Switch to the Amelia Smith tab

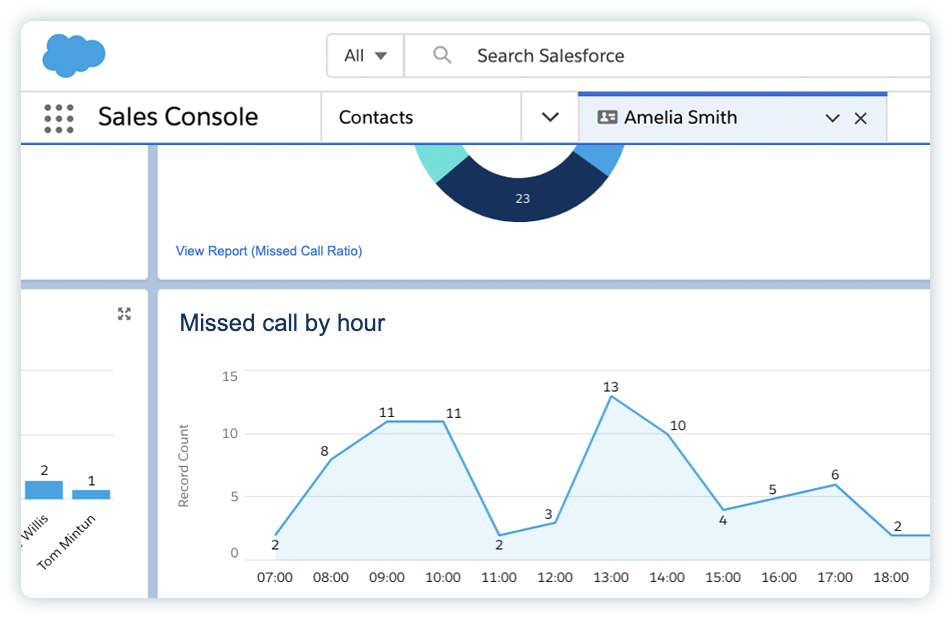pyautogui.click(x=681, y=117)
